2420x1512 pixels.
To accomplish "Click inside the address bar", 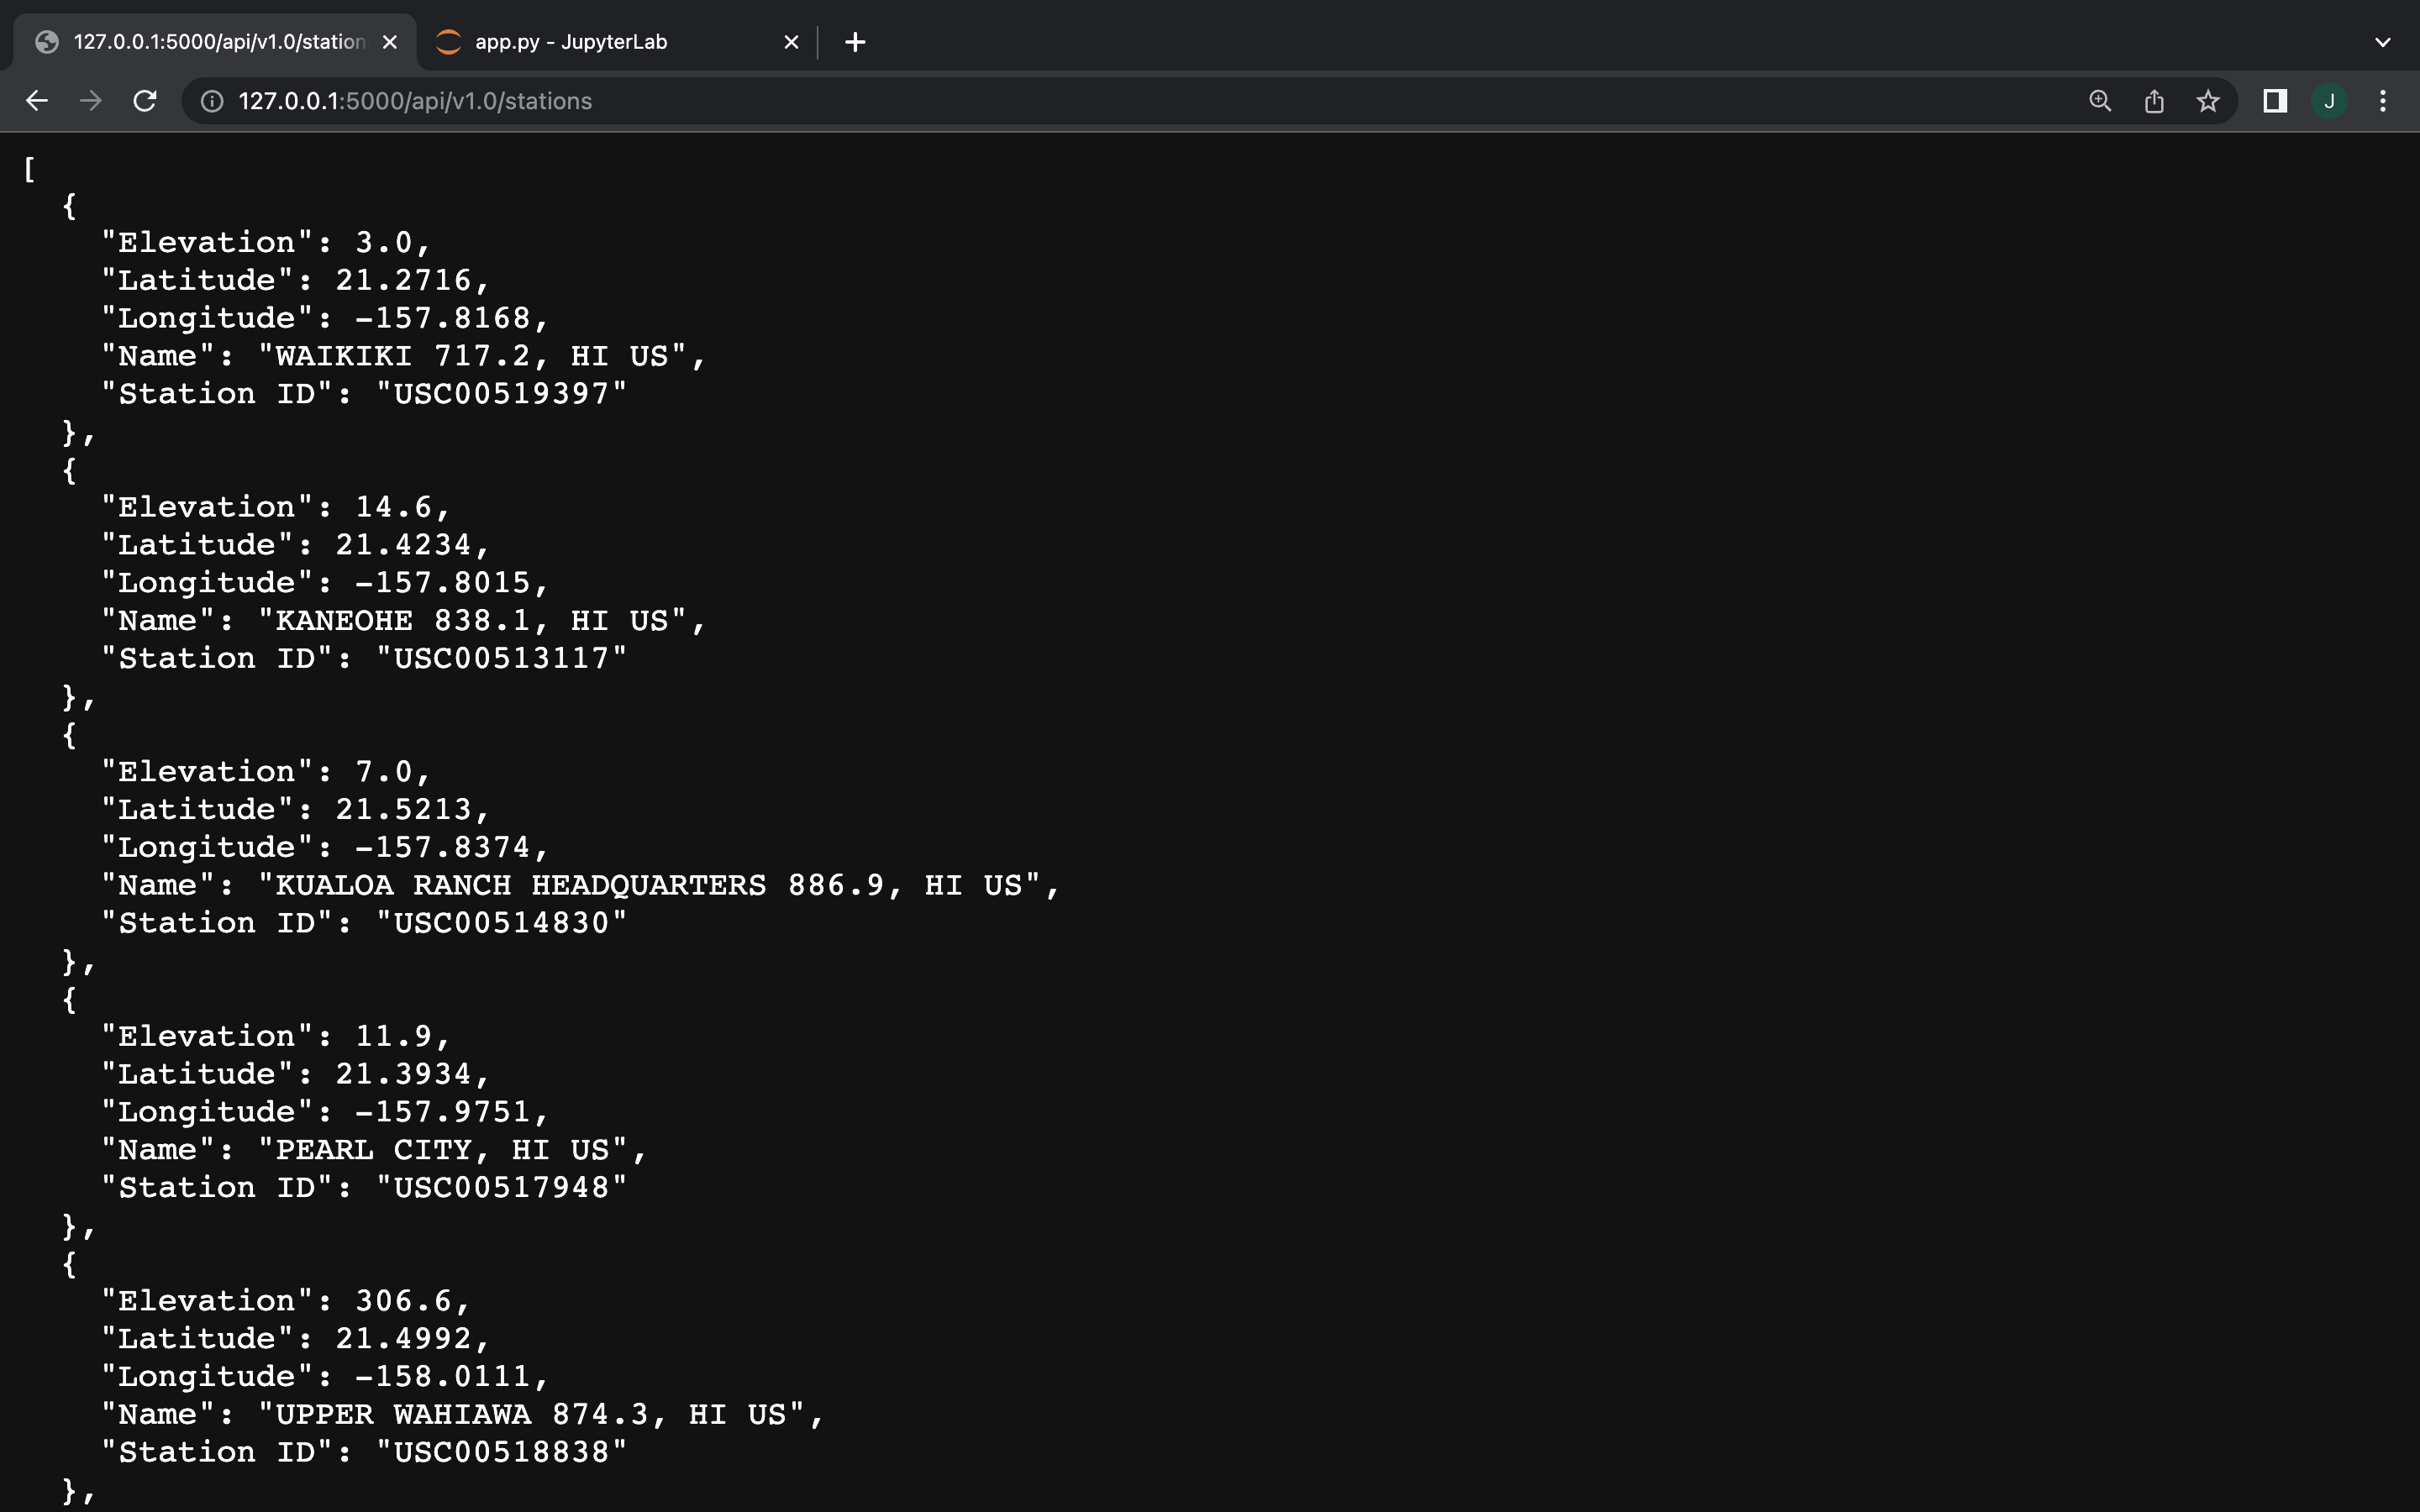I will 700,101.
